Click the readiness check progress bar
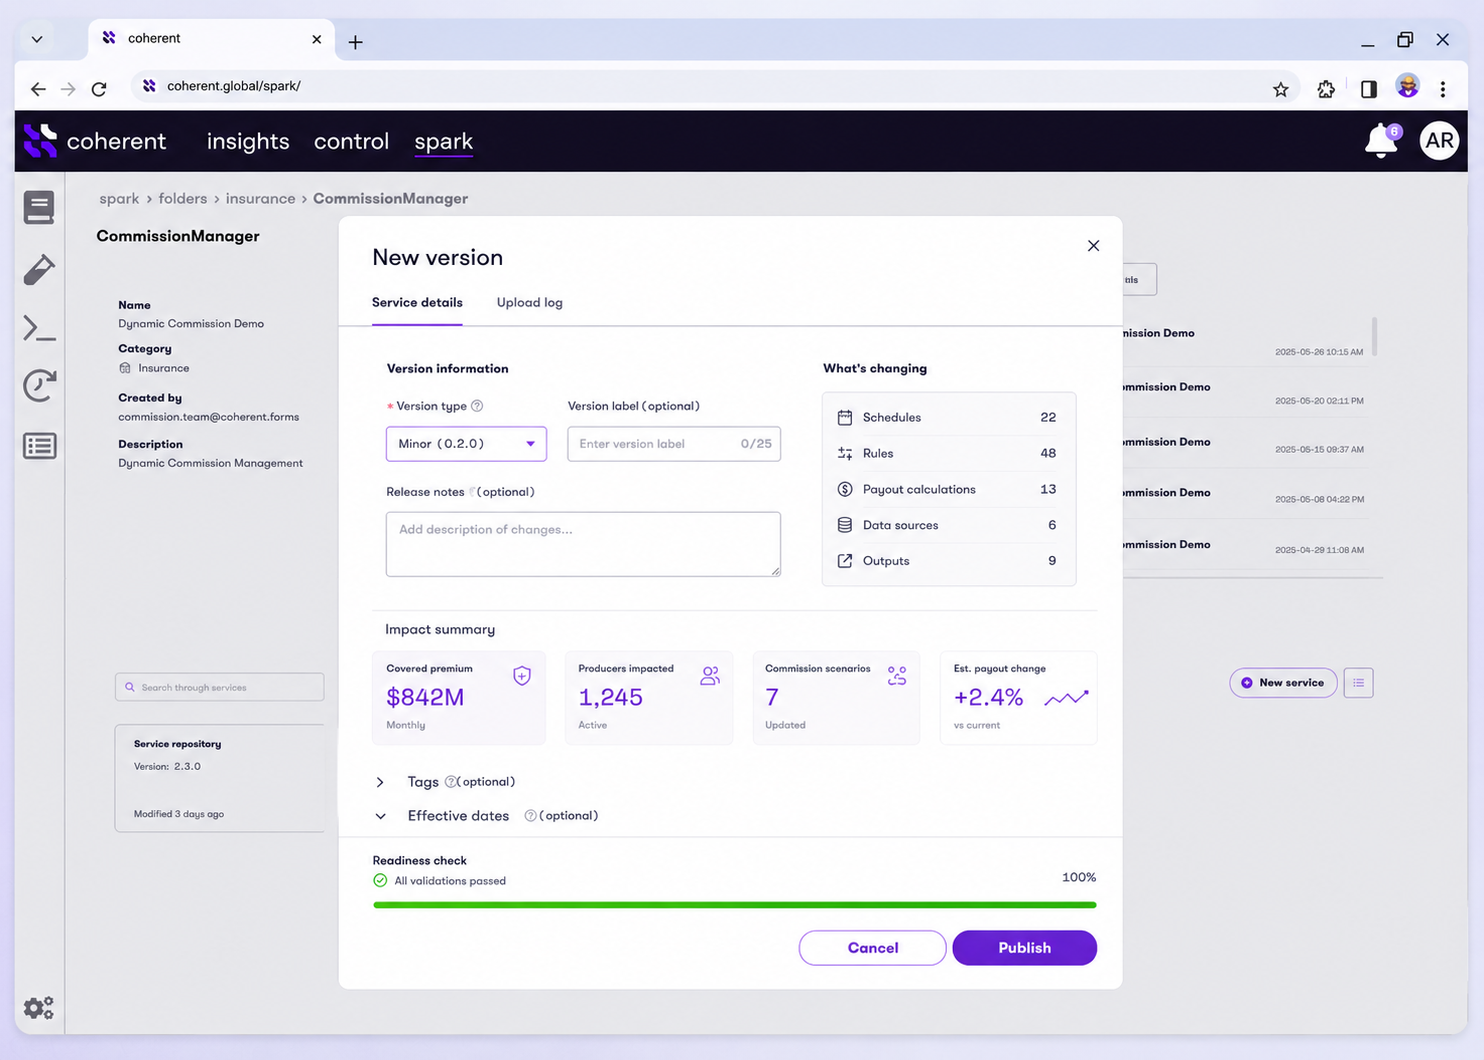This screenshot has height=1060, width=1484. pyautogui.click(x=735, y=905)
